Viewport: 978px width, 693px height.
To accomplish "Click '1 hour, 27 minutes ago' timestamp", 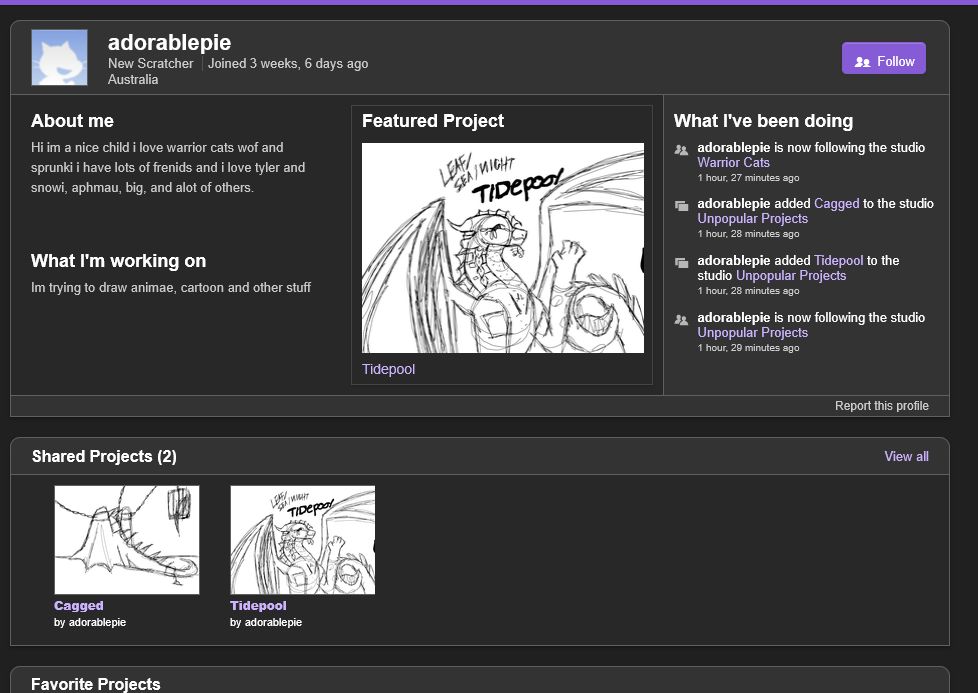I will 748,178.
